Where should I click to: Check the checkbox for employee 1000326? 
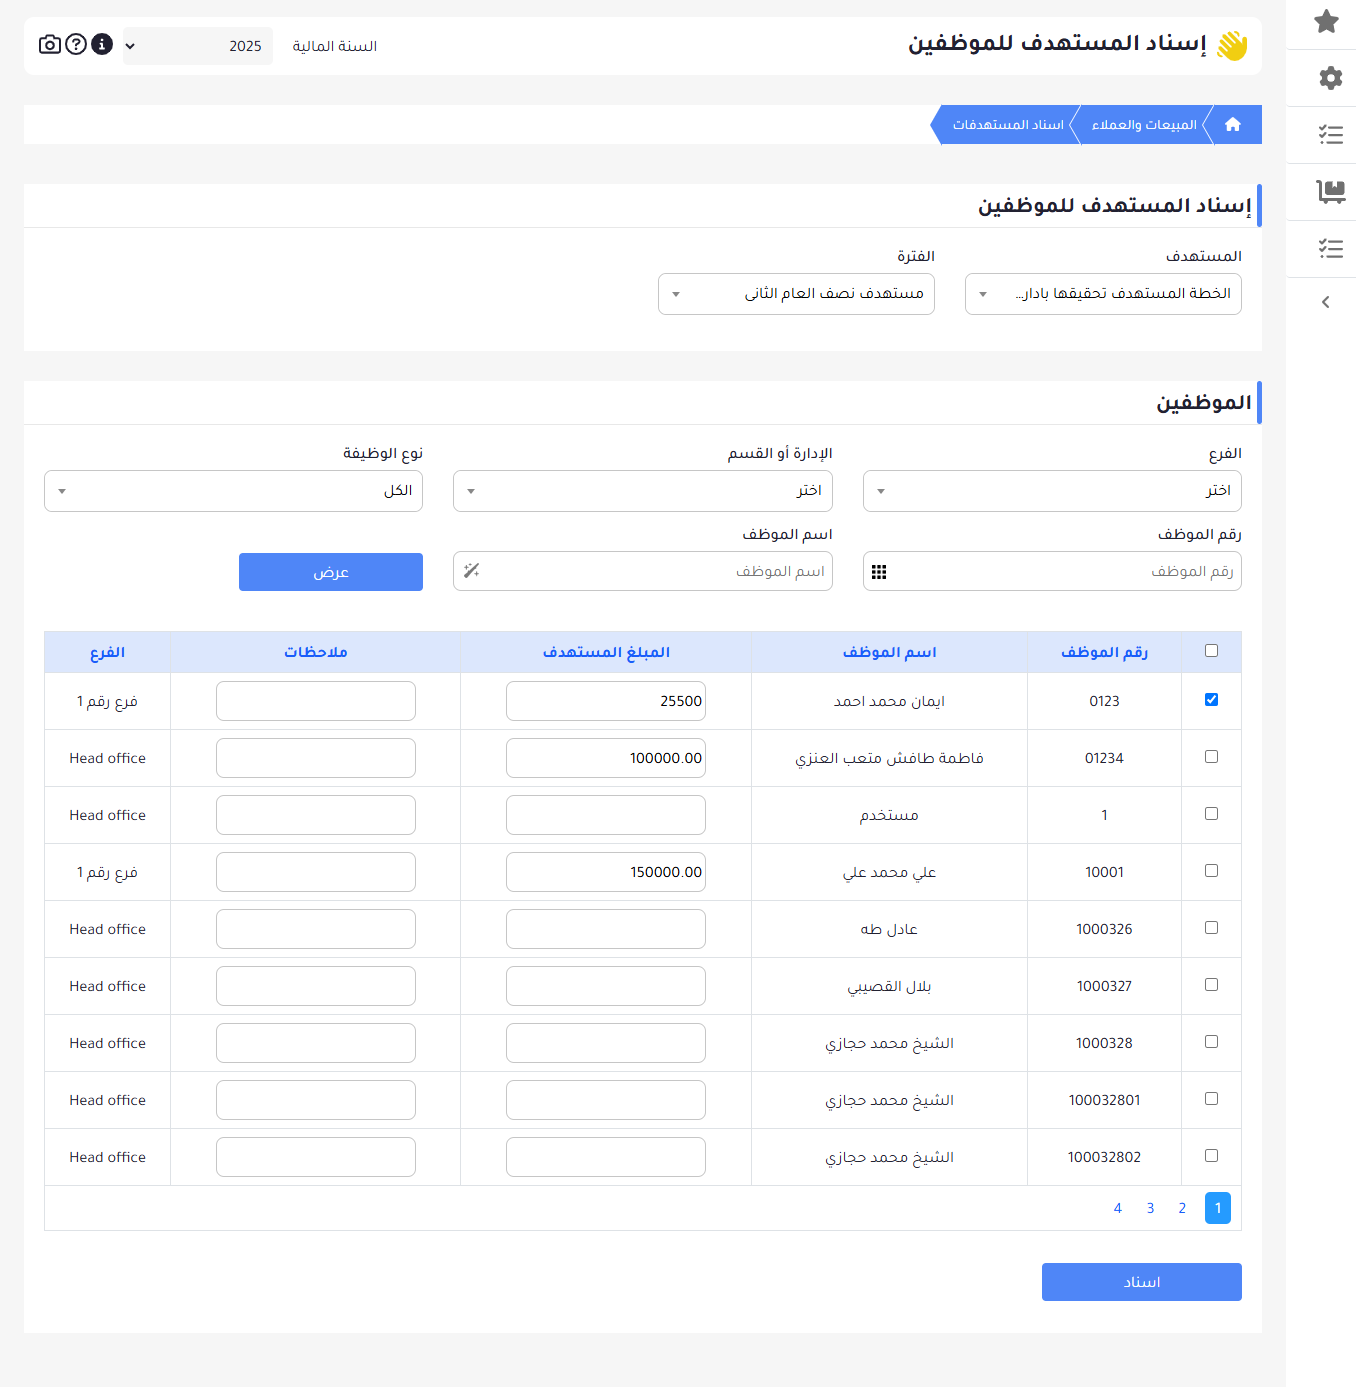pos(1211,928)
